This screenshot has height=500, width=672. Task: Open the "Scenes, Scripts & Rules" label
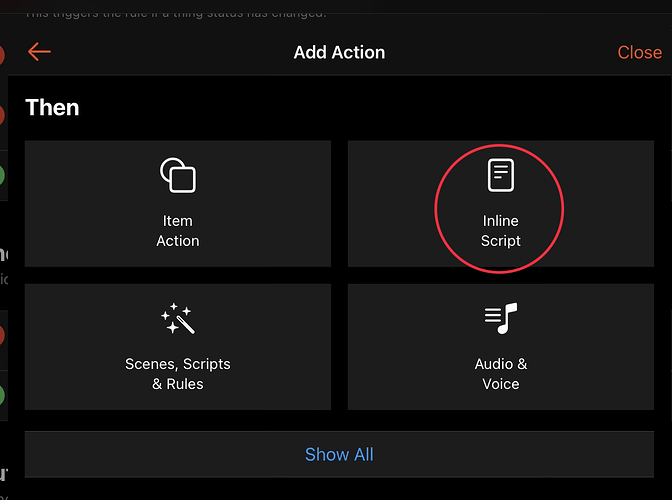tap(178, 374)
